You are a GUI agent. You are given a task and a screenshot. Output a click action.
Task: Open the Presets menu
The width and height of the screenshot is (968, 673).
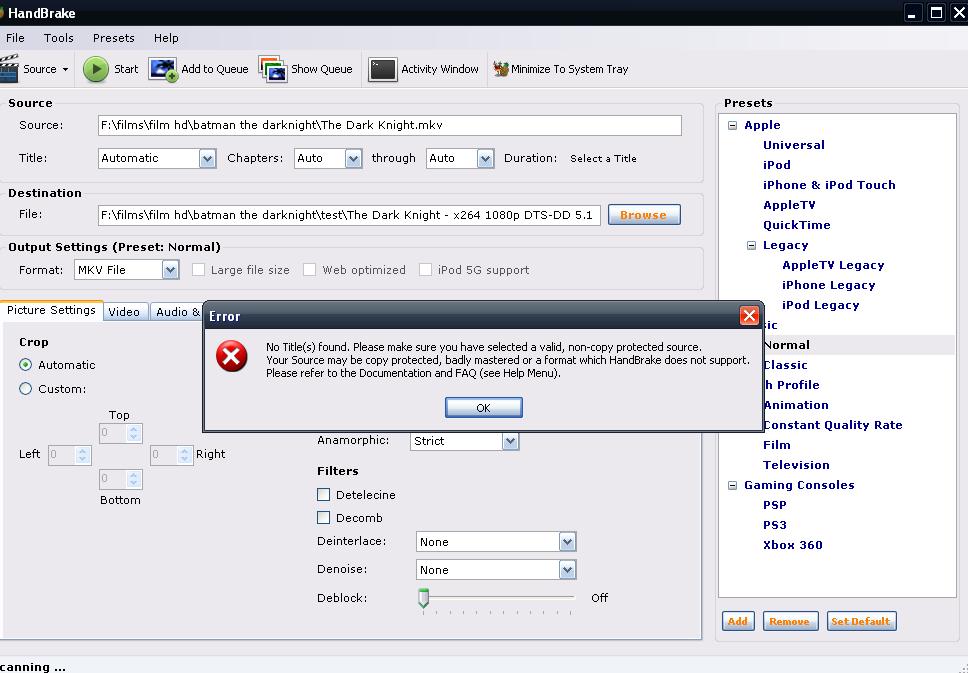[114, 38]
